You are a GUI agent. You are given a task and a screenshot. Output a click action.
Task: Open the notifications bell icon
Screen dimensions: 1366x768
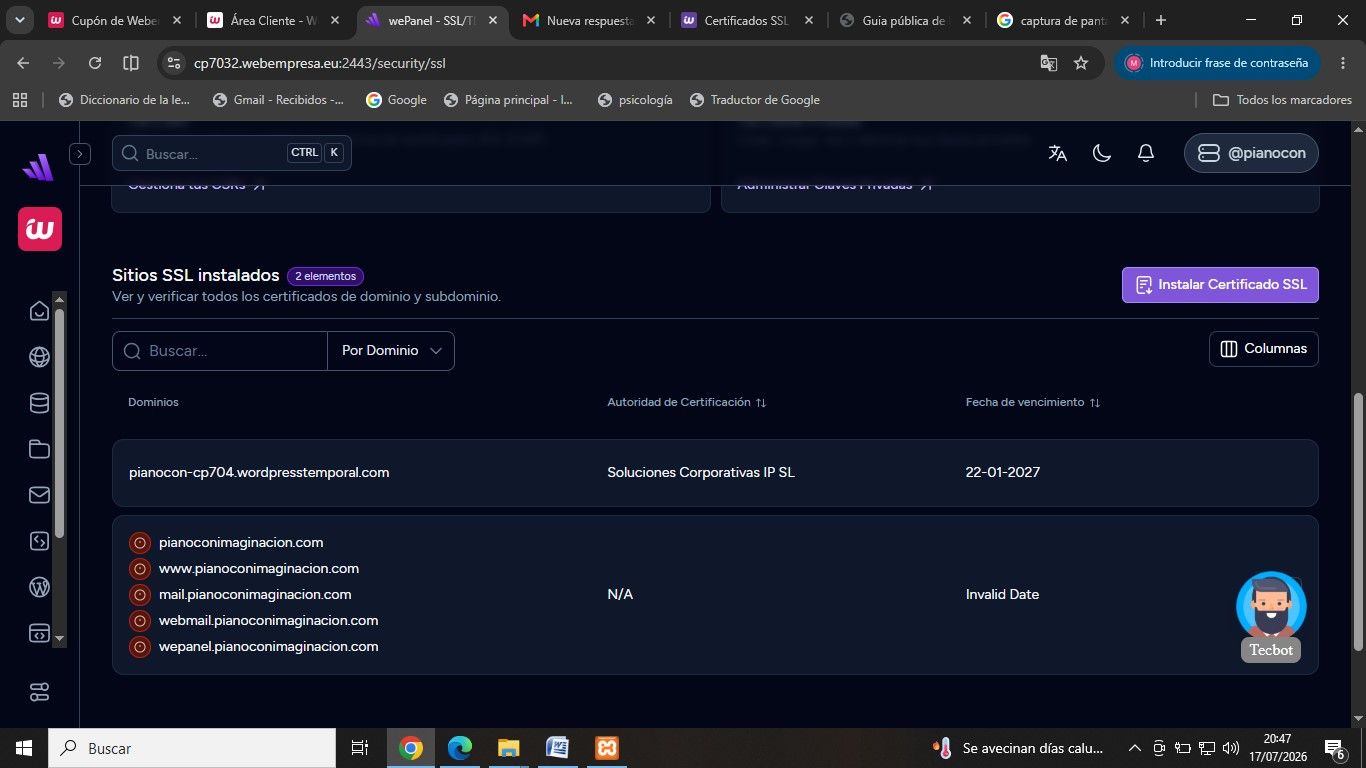1146,153
